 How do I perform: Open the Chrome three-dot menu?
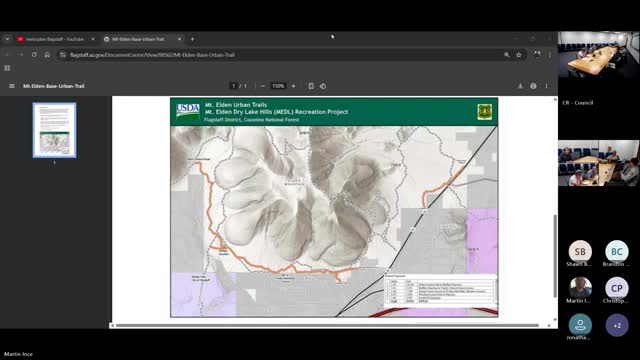(x=550, y=55)
